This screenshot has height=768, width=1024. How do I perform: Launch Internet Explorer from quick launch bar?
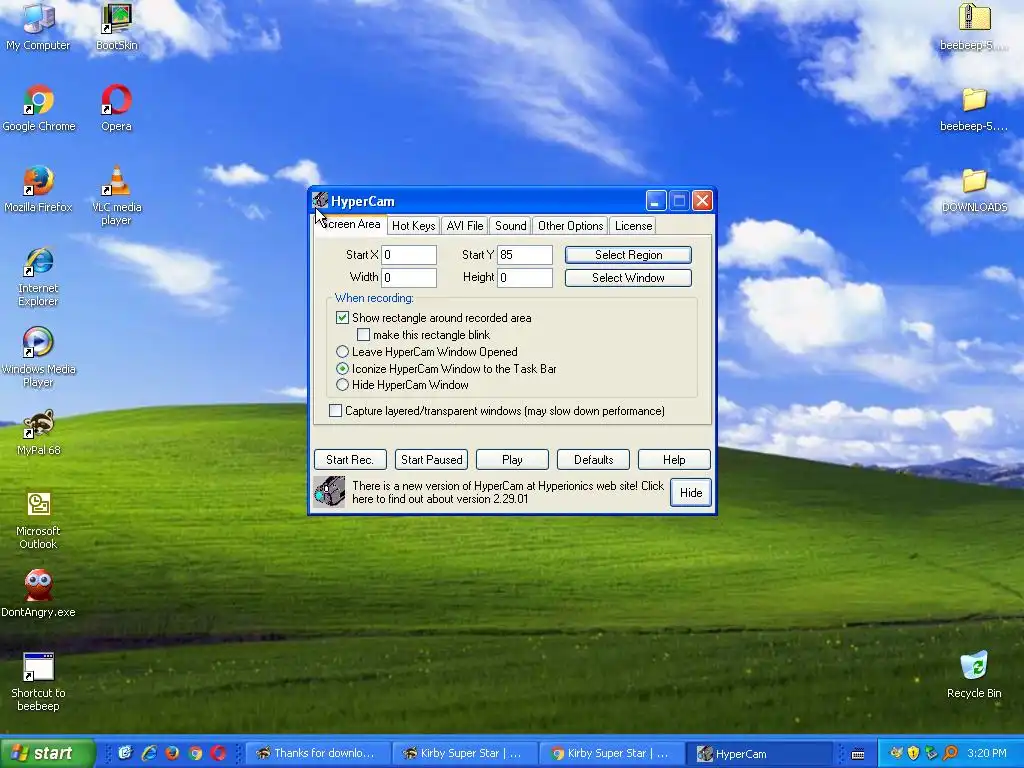[x=149, y=753]
